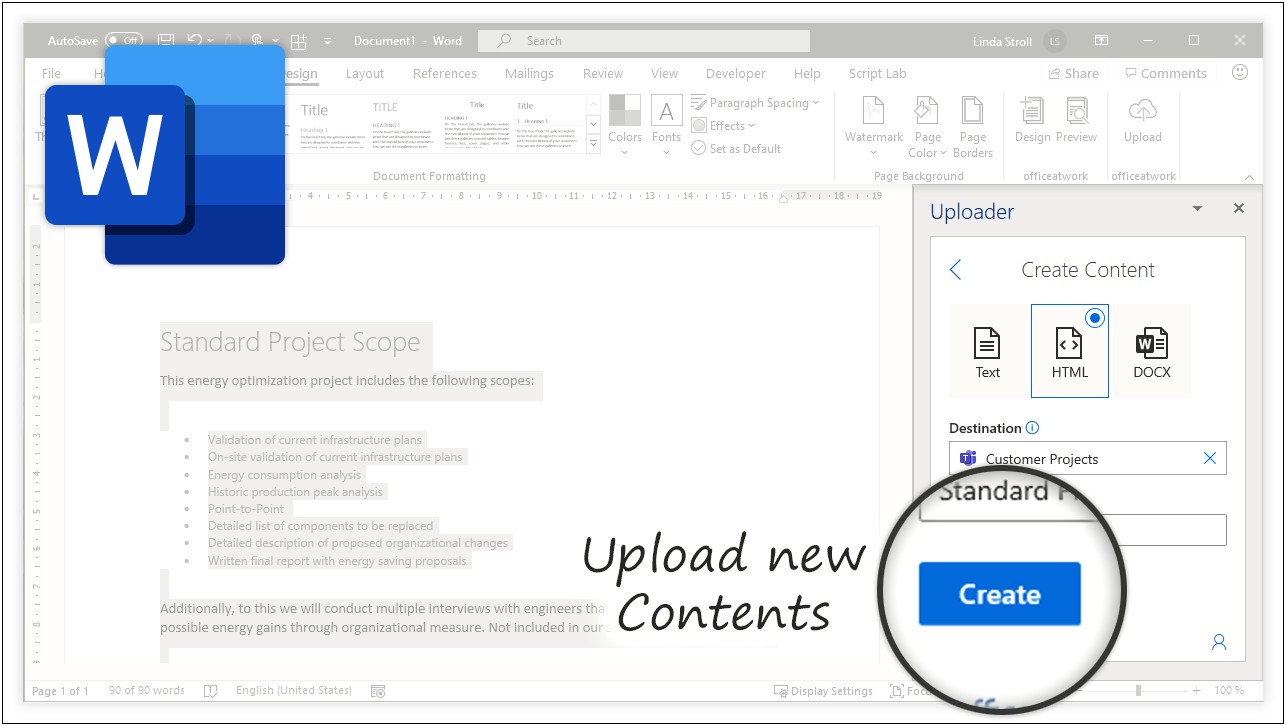Select the first Title style set thumbnail

[332, 124]
